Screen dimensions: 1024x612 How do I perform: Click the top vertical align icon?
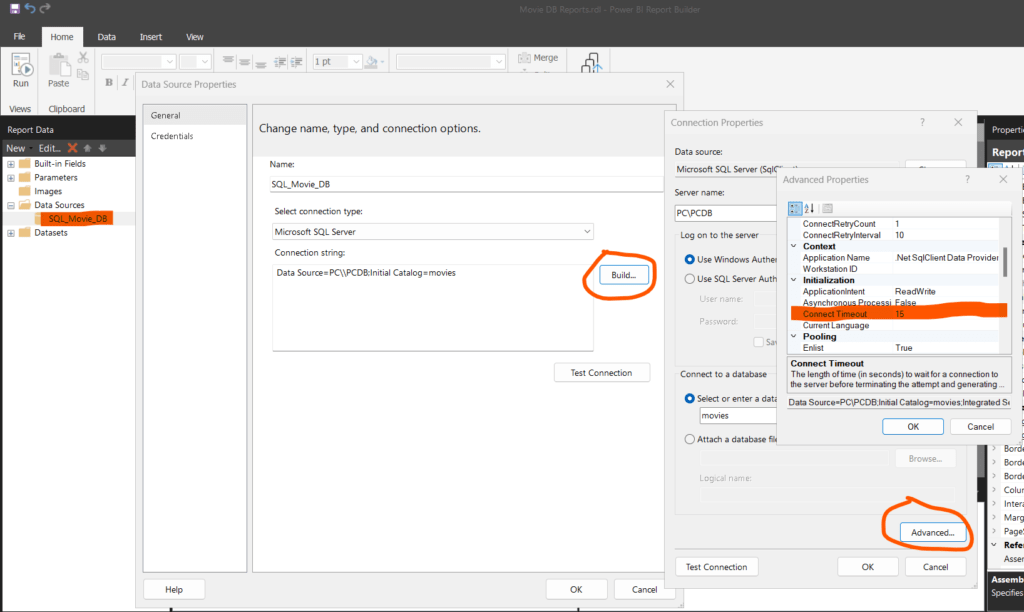(x=228, y=61)
